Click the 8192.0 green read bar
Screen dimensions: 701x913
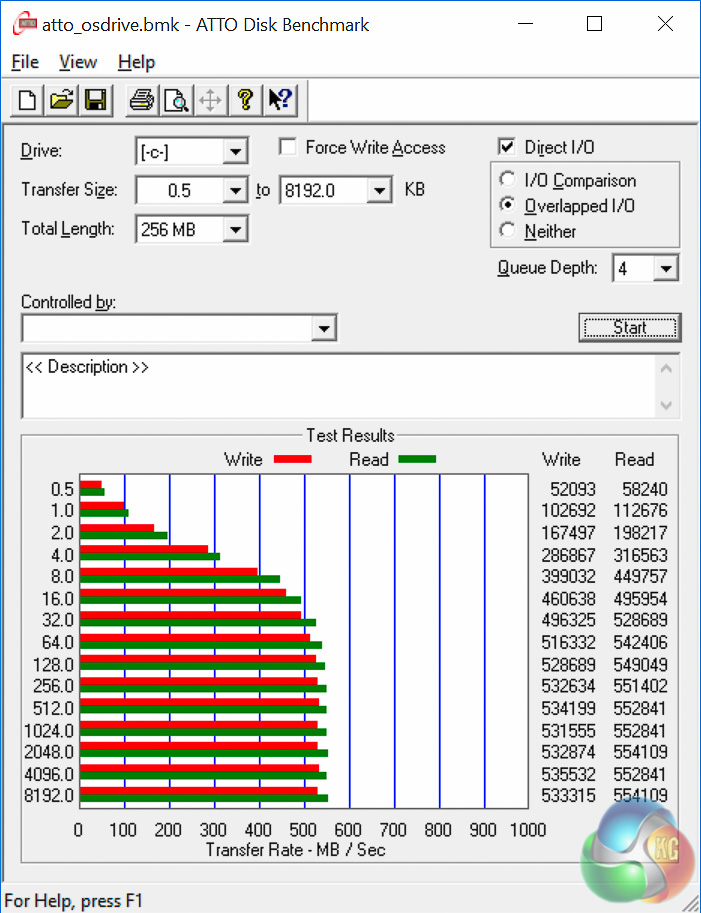pos(204,798)
